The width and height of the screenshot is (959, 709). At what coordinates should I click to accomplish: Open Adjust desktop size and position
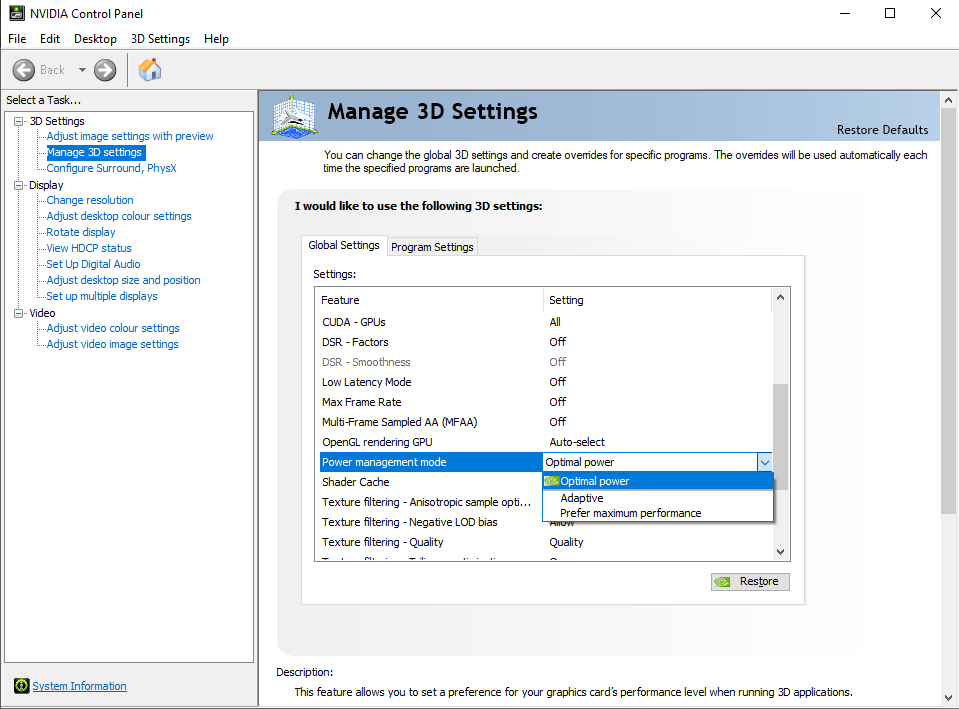(x=124, y=280)
